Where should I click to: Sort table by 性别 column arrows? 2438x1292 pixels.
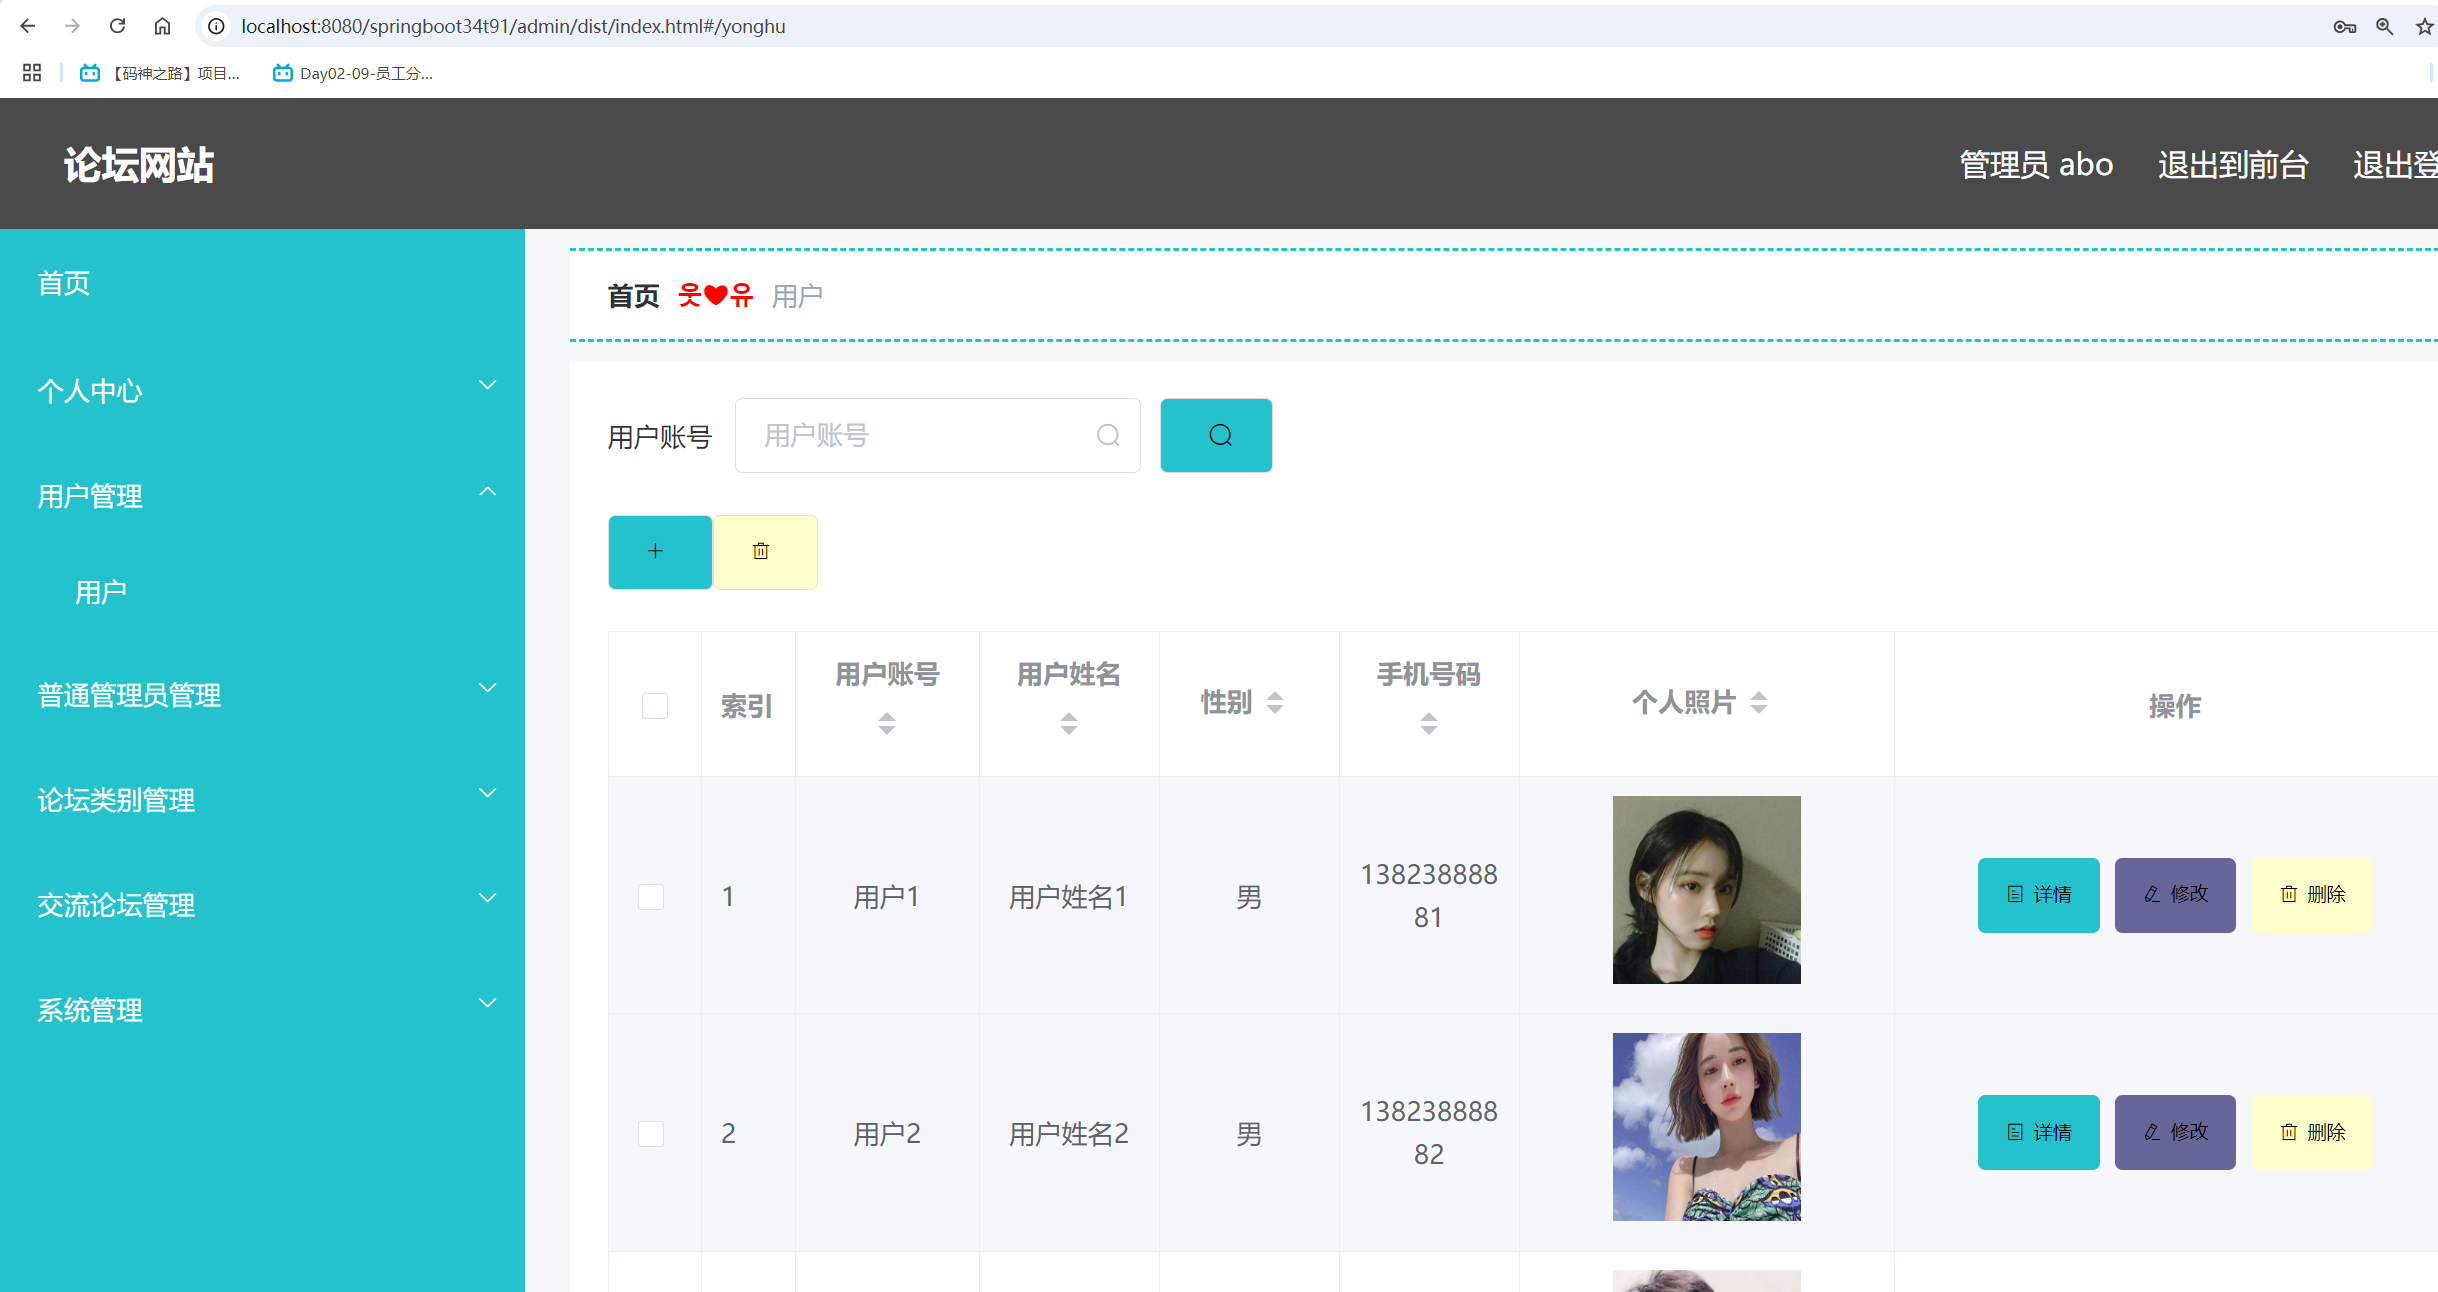tap(1274, 703)
